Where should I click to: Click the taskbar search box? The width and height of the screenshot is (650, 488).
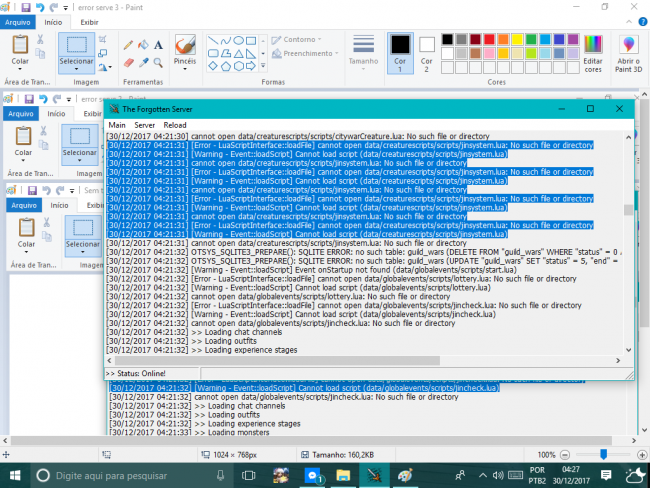(x=131, y=475)
